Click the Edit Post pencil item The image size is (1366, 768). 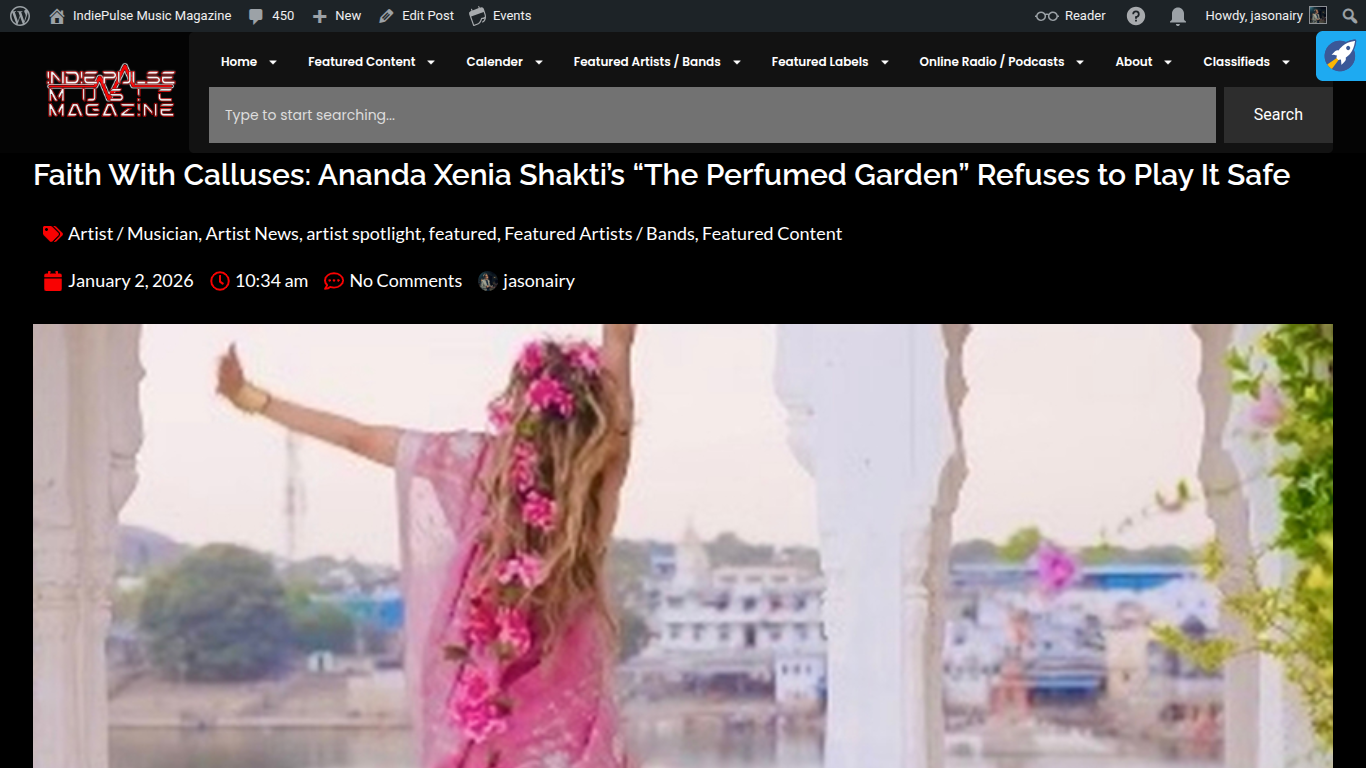coord(416,16)
